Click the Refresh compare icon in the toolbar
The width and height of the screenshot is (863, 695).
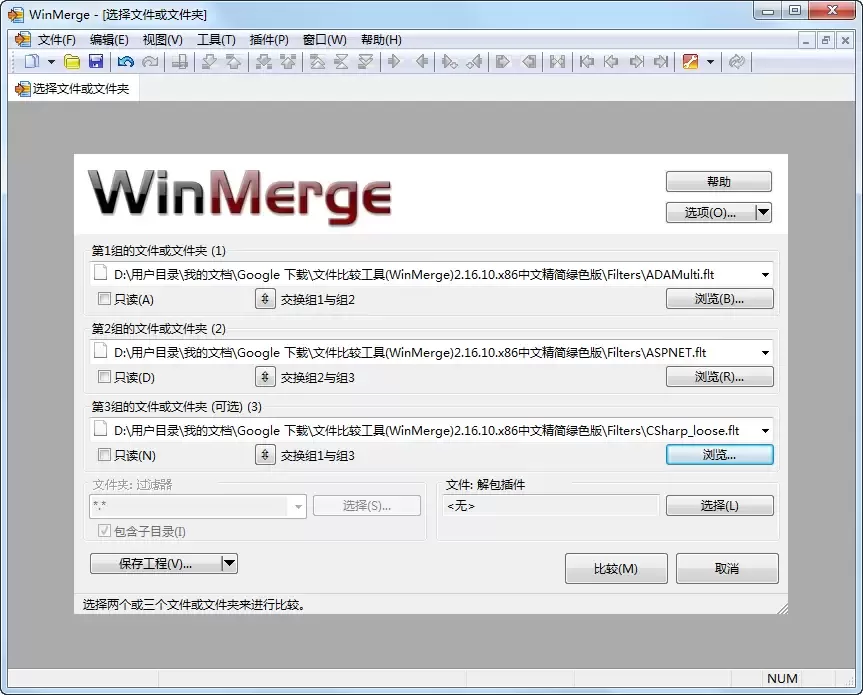pyautogui.click(x=737, y=61)
